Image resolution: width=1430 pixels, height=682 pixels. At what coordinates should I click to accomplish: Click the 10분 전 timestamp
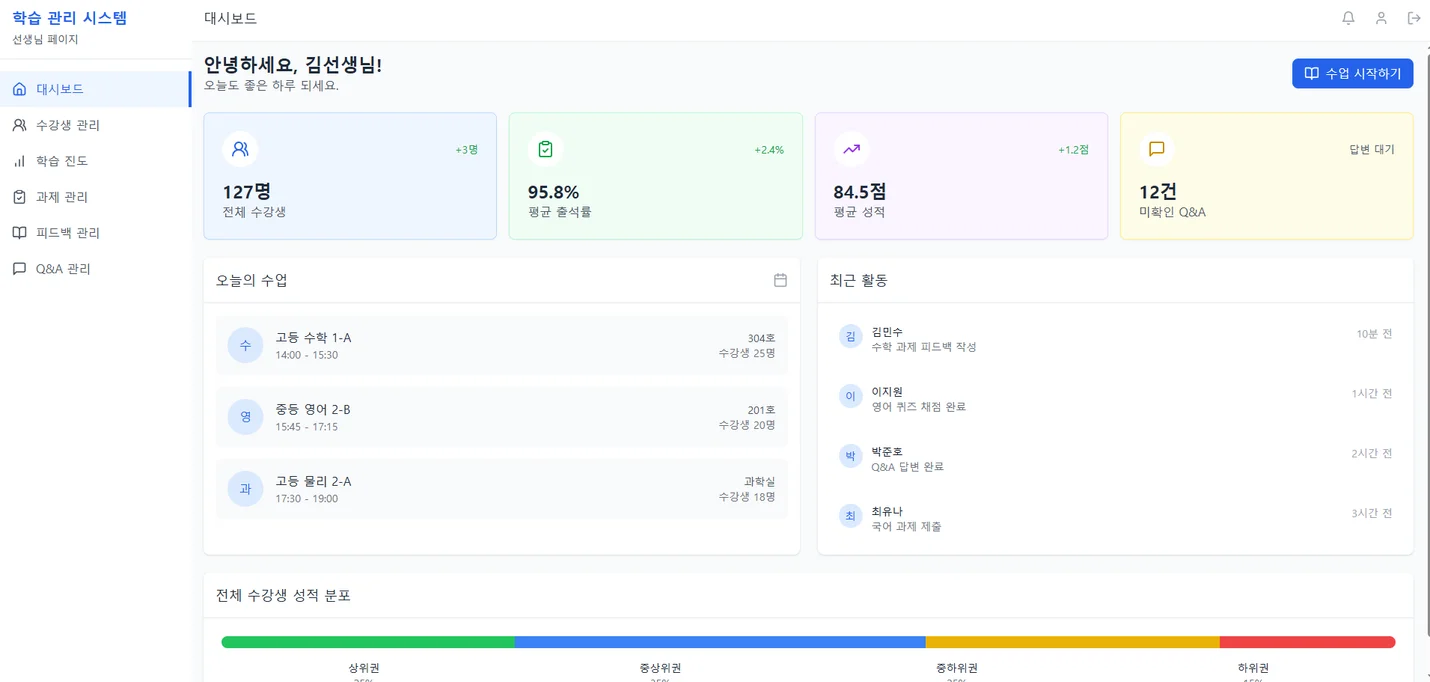click(x=1374, y=334)
